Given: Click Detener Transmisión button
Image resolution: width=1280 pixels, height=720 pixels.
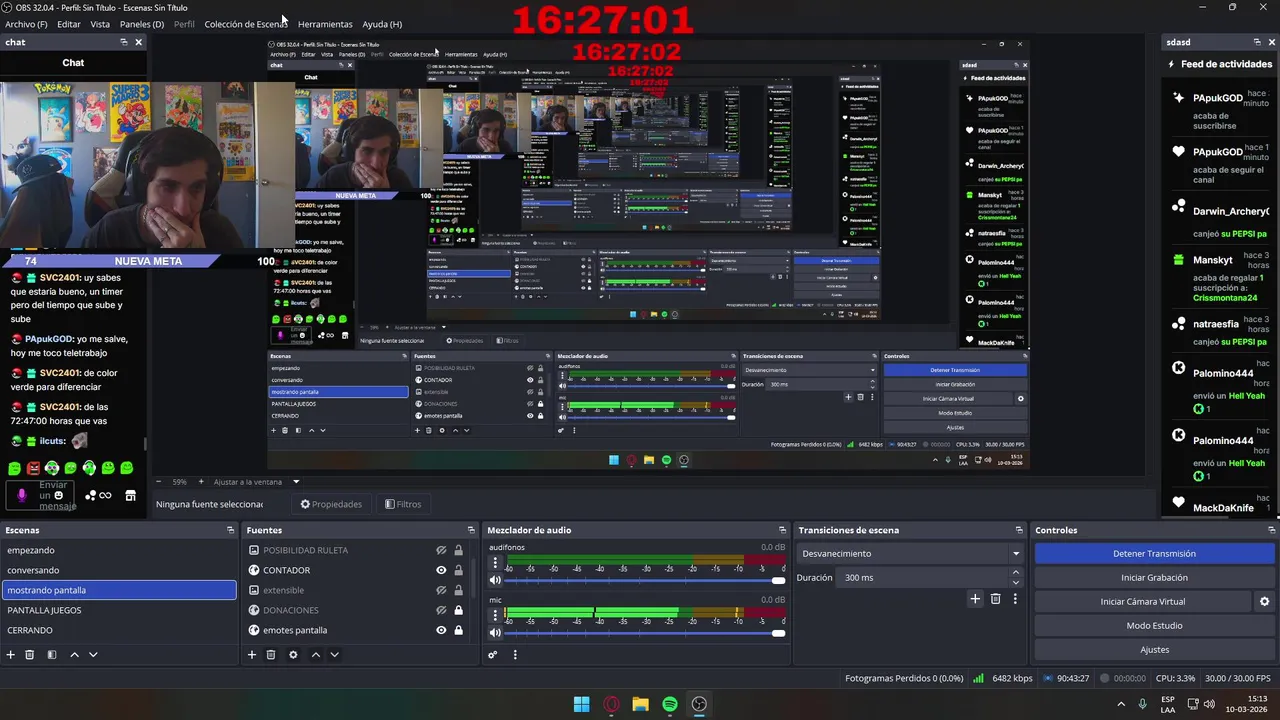Looking at the screenshot, I should 1154,553.
